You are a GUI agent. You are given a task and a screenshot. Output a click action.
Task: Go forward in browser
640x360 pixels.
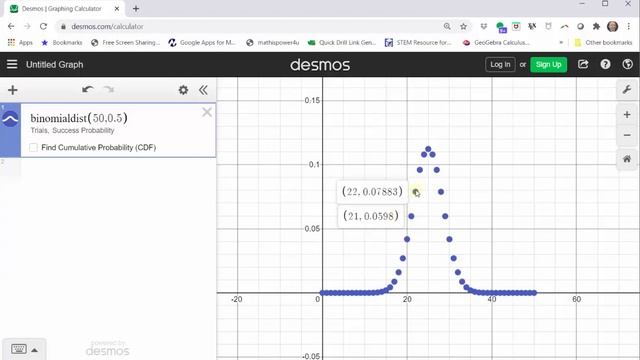[27, 26]
